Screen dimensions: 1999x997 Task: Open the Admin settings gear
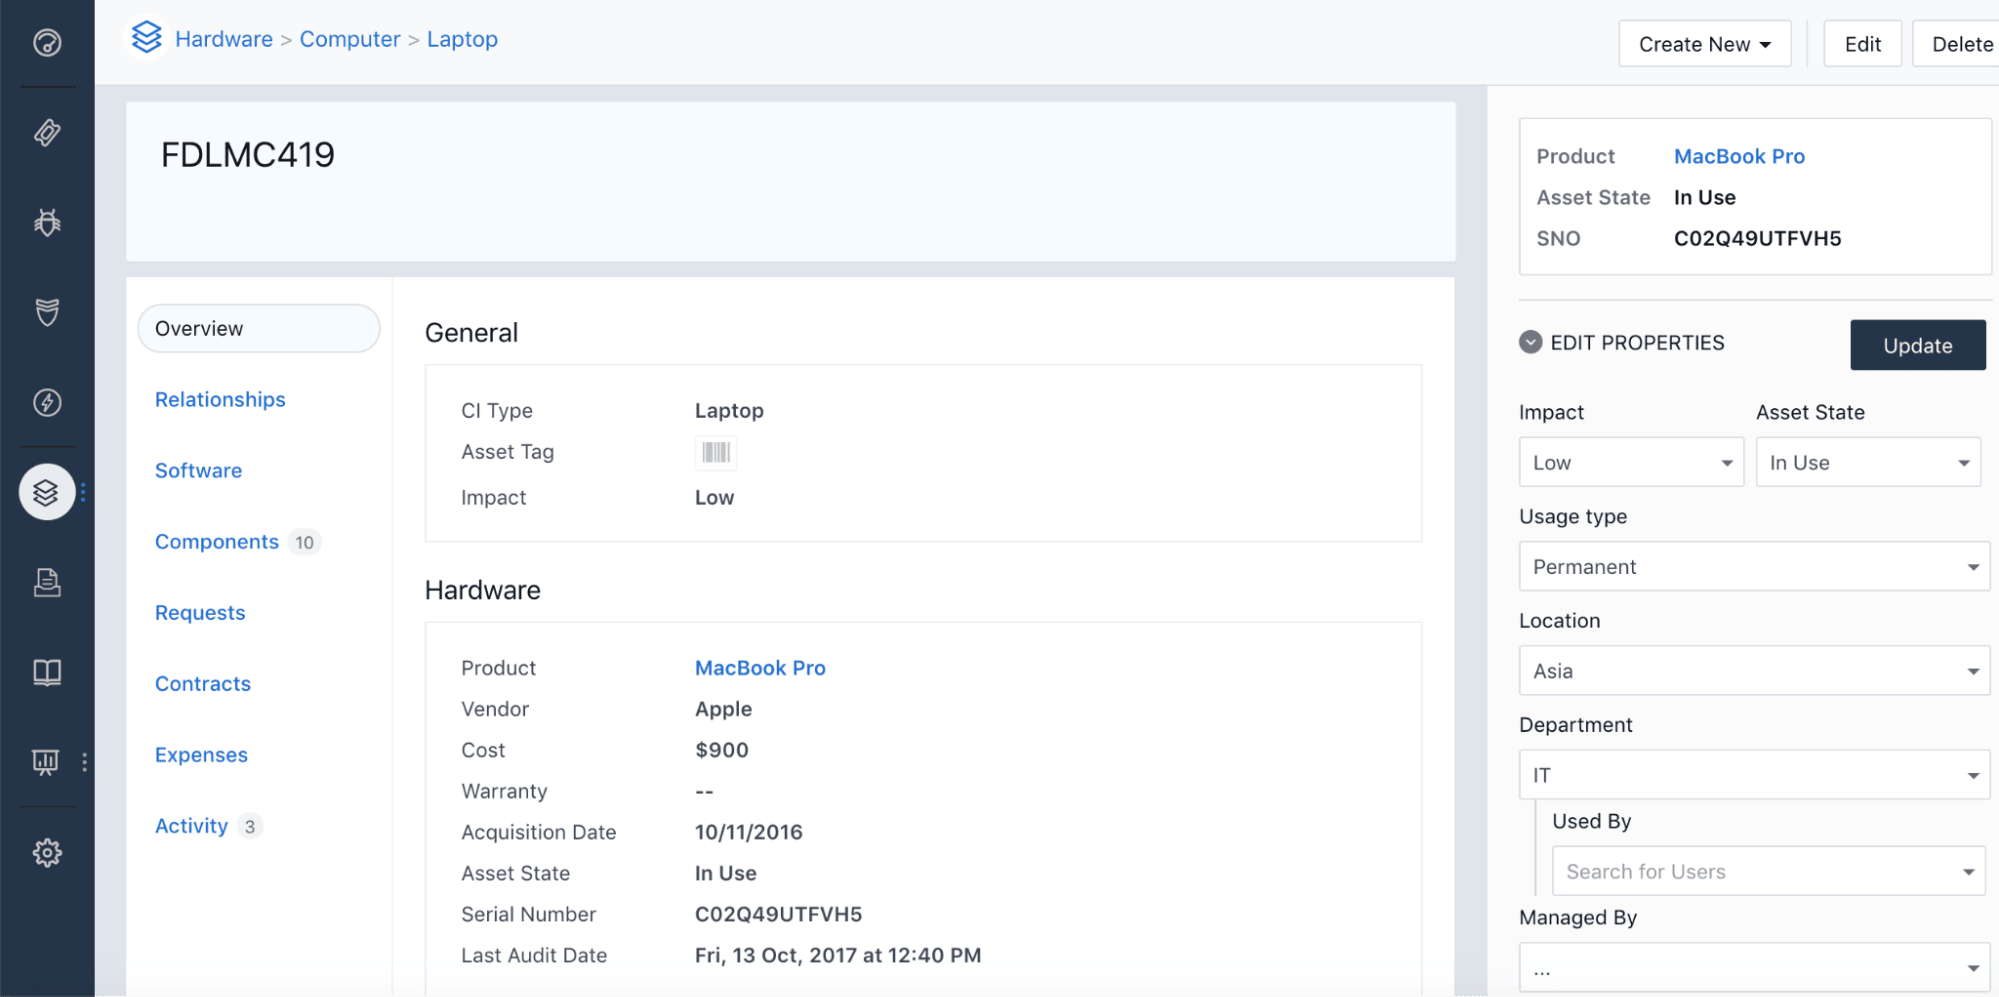pos(46,851)
